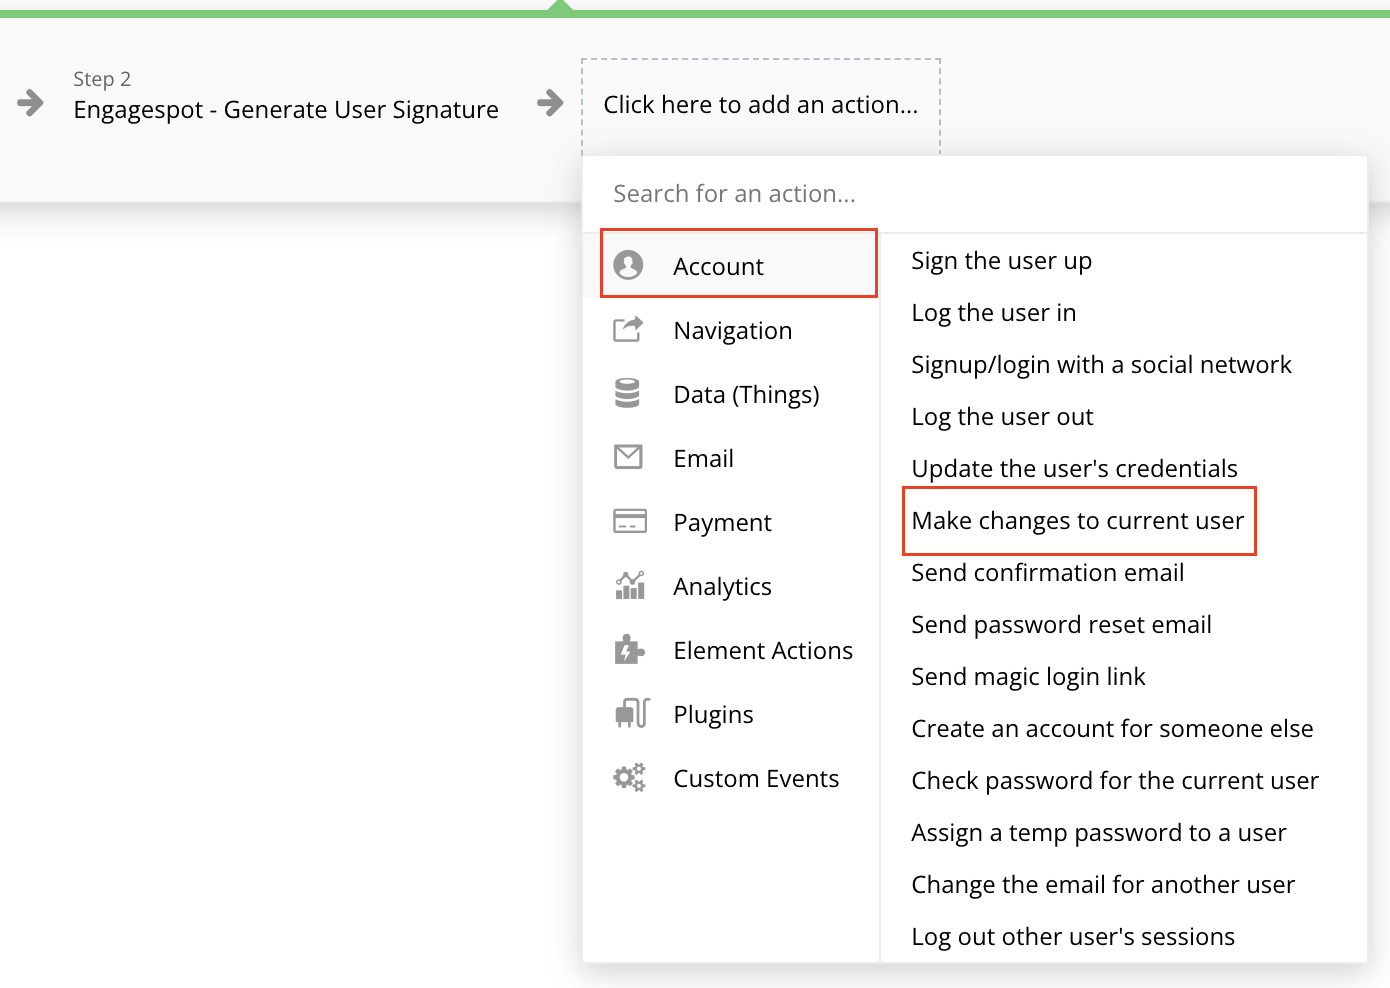Click the Custom Events gears icon
1390x988 pixels.
pyautogui.click(x=629, y=777)
